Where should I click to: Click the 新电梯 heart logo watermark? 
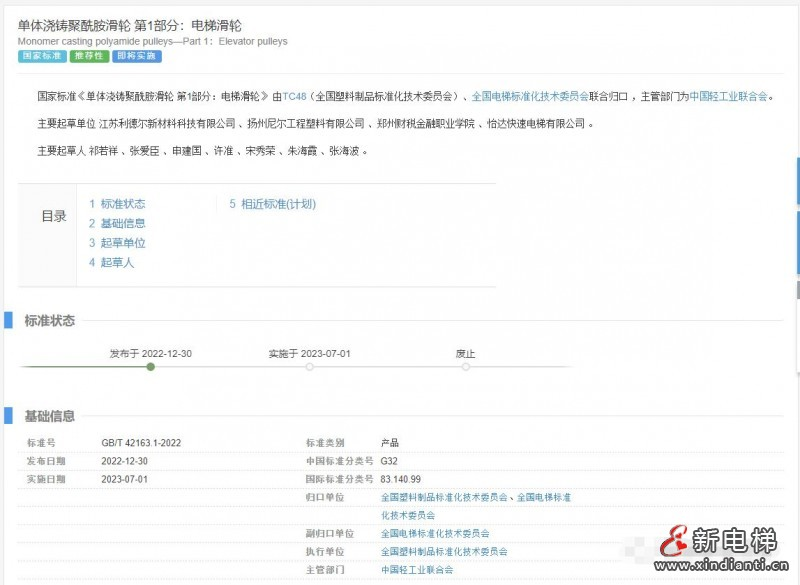coord(674,542)
